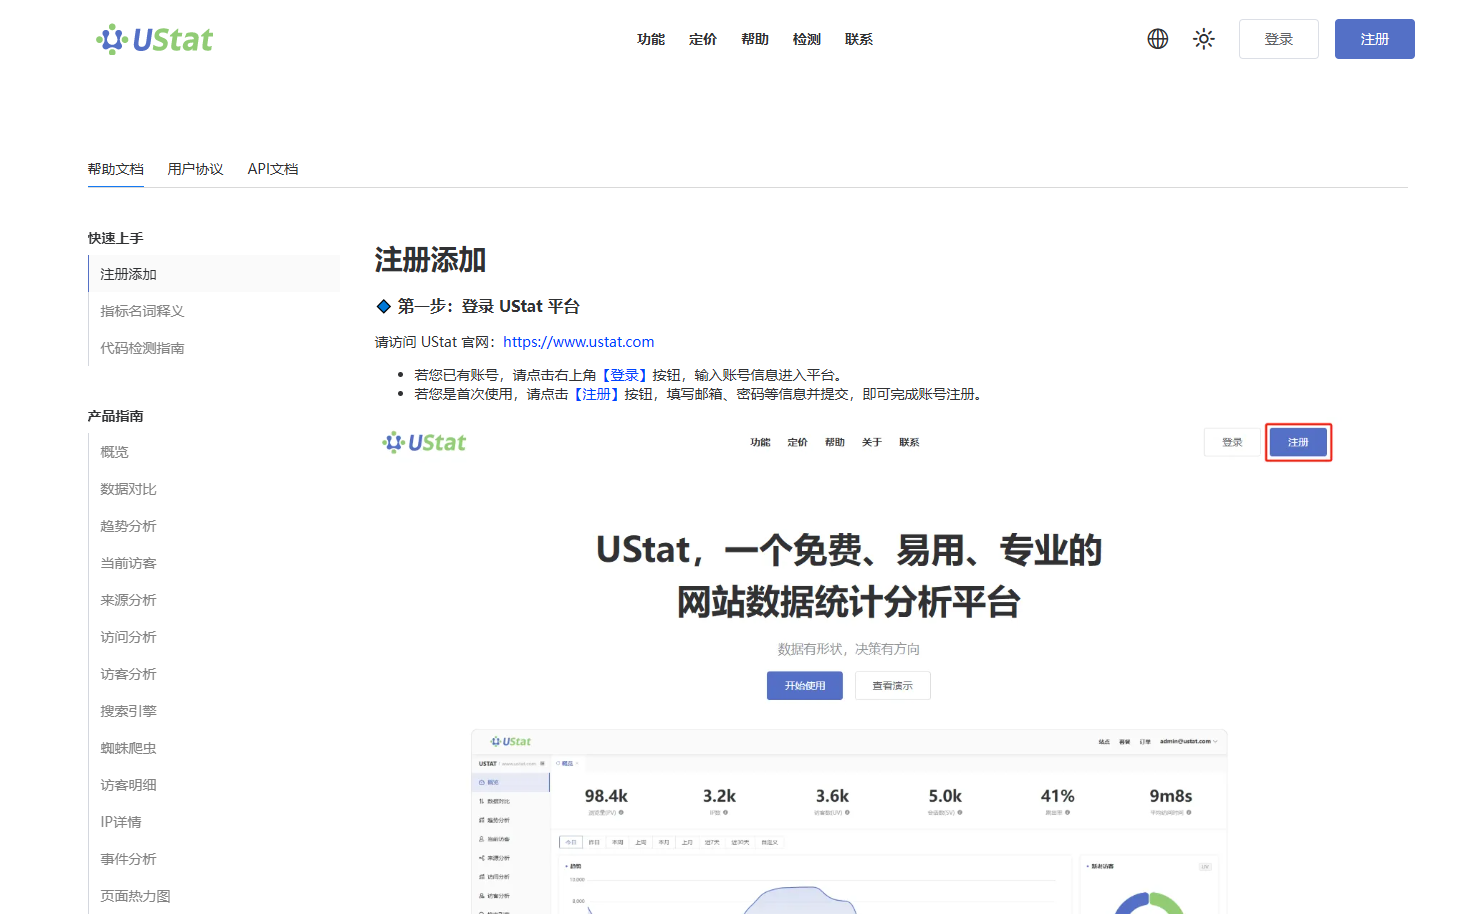Select 注册添加 in the sidebar

point(214,274)
